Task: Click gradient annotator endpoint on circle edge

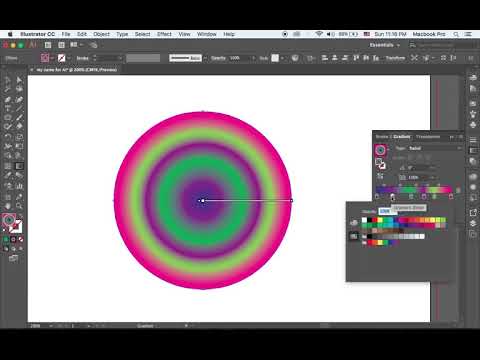Action: tap(292, 200)
